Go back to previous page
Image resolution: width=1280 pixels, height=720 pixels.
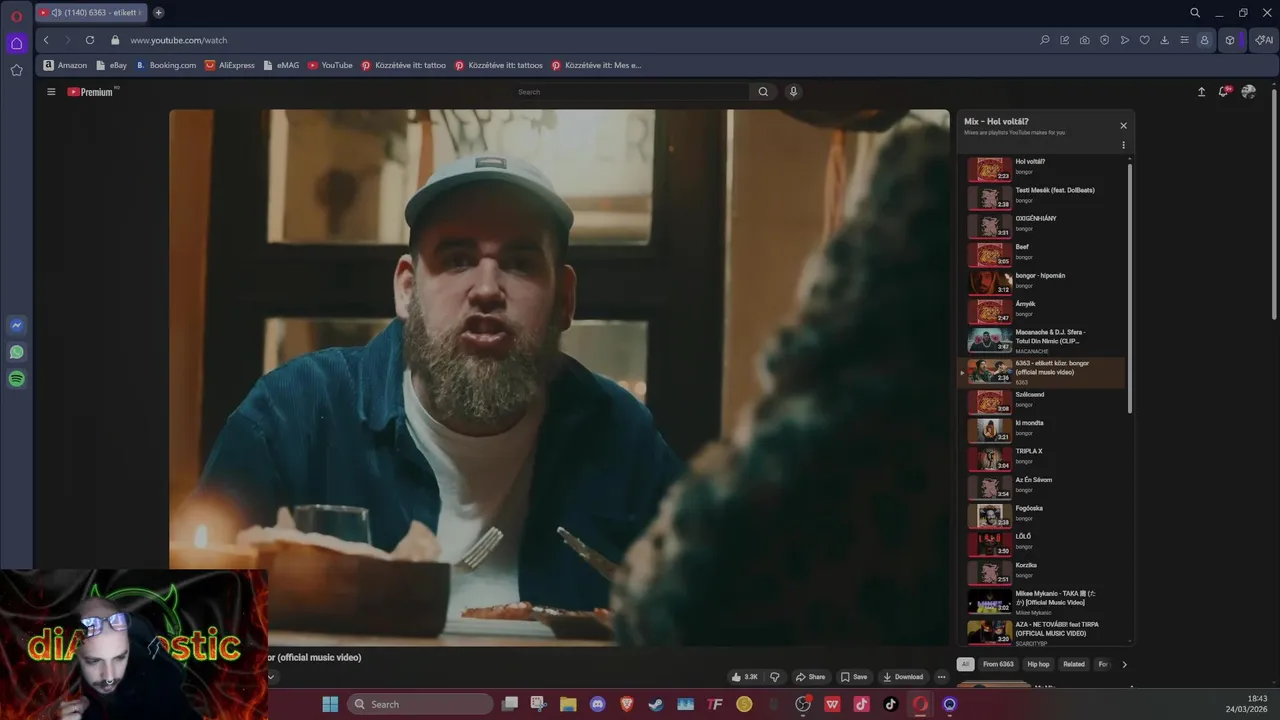[x=46, y=40]
